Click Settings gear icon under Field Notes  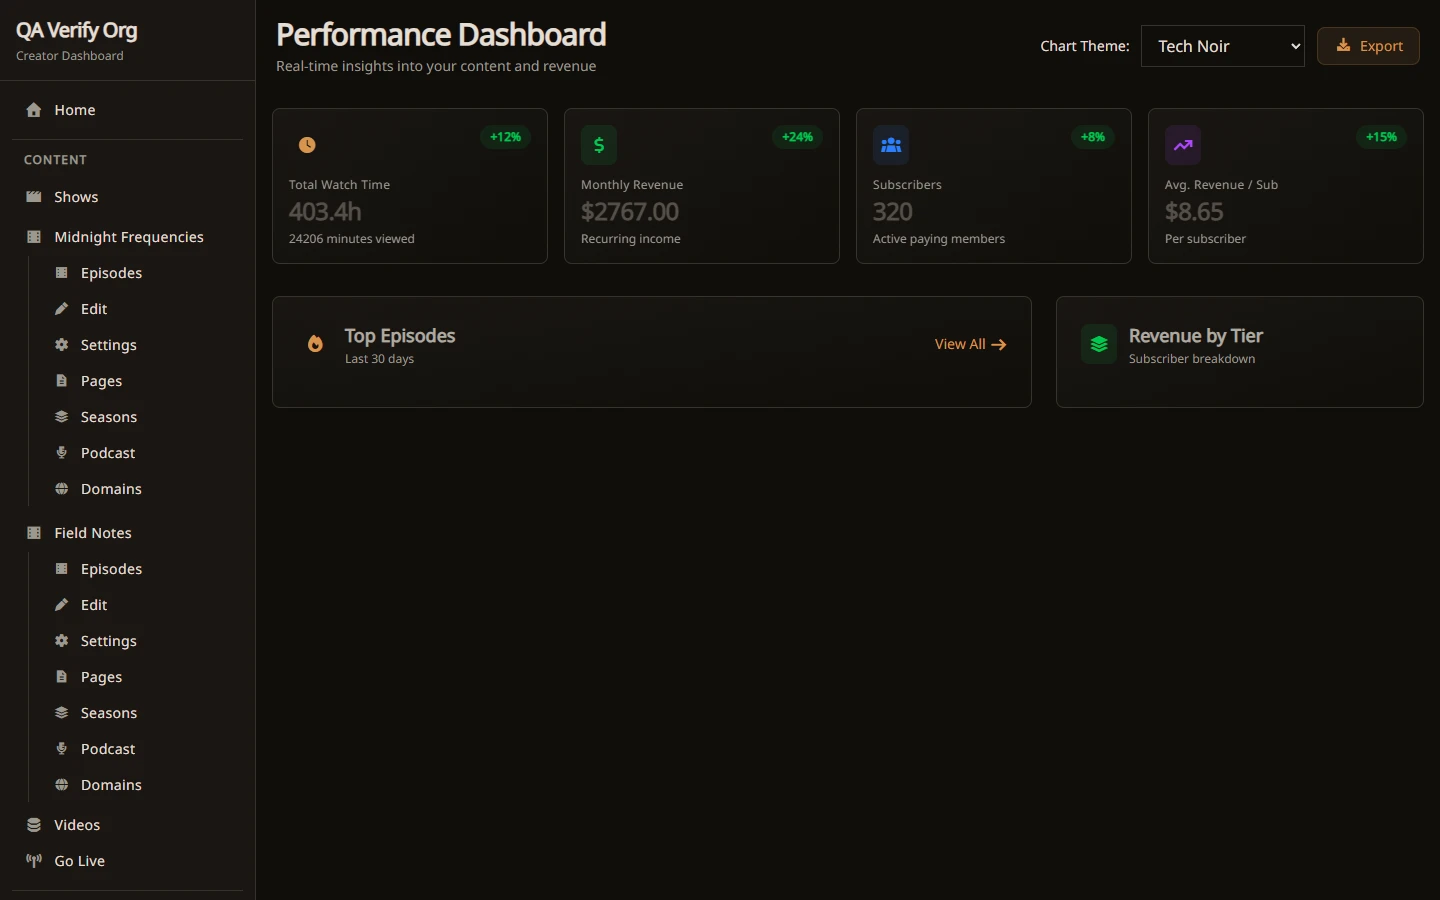(x=61, y=641)
